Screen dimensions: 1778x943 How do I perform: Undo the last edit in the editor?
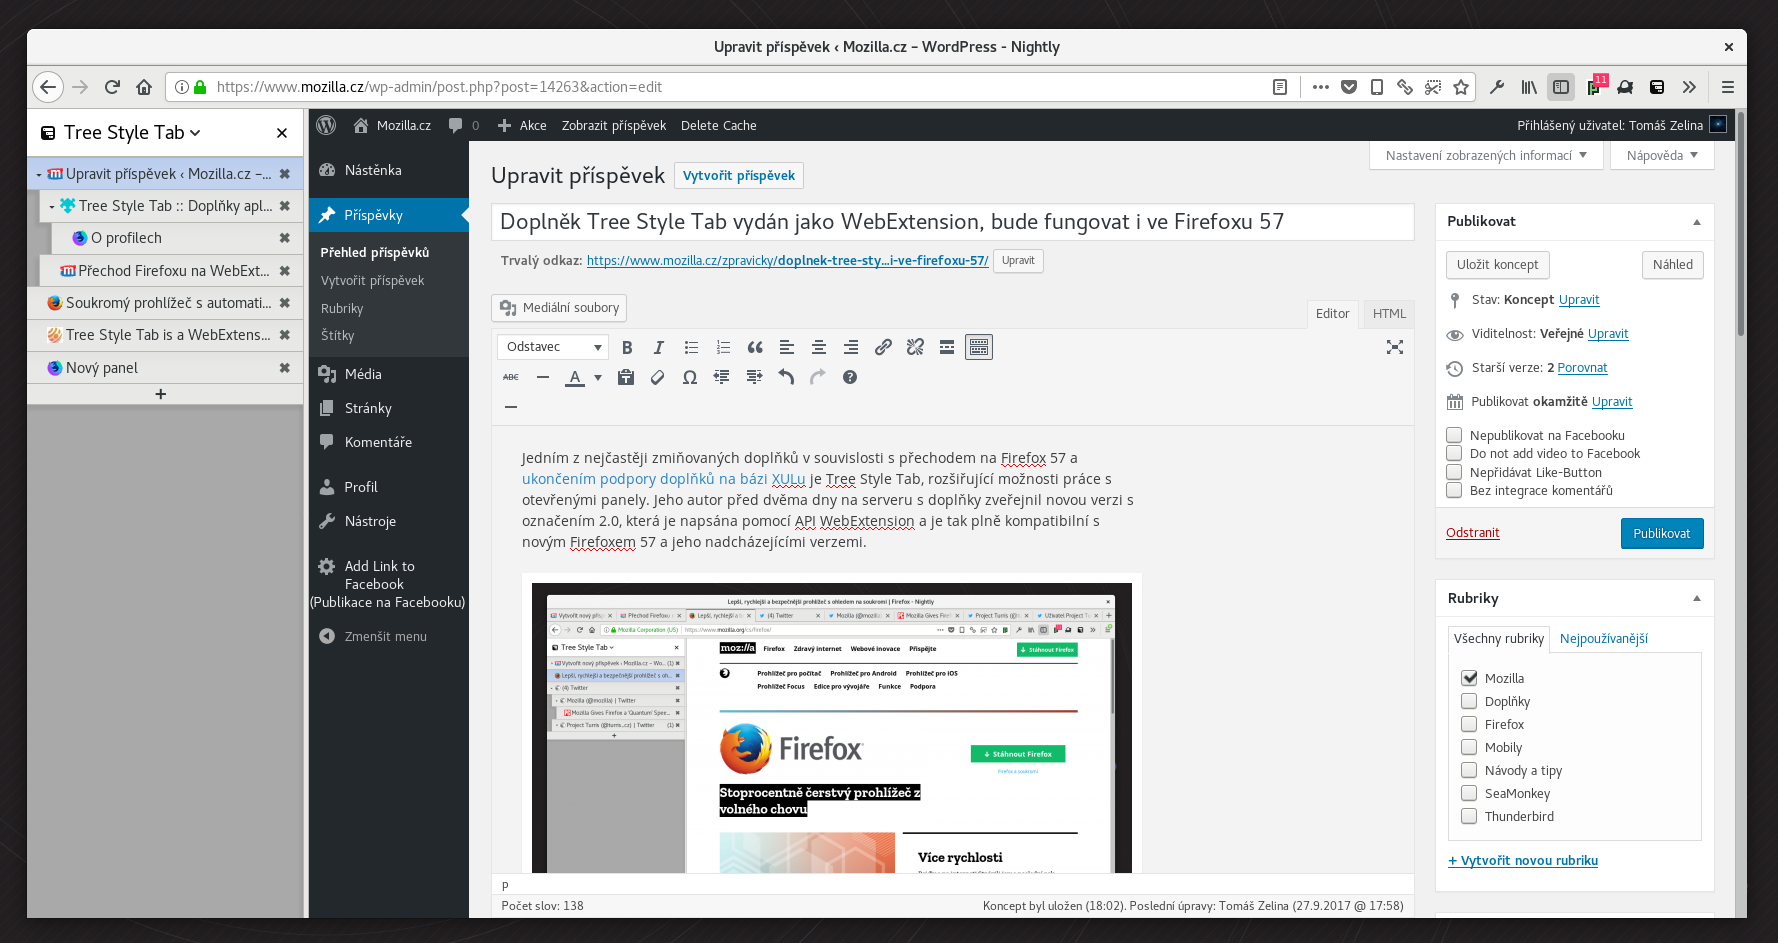point(786,377)
